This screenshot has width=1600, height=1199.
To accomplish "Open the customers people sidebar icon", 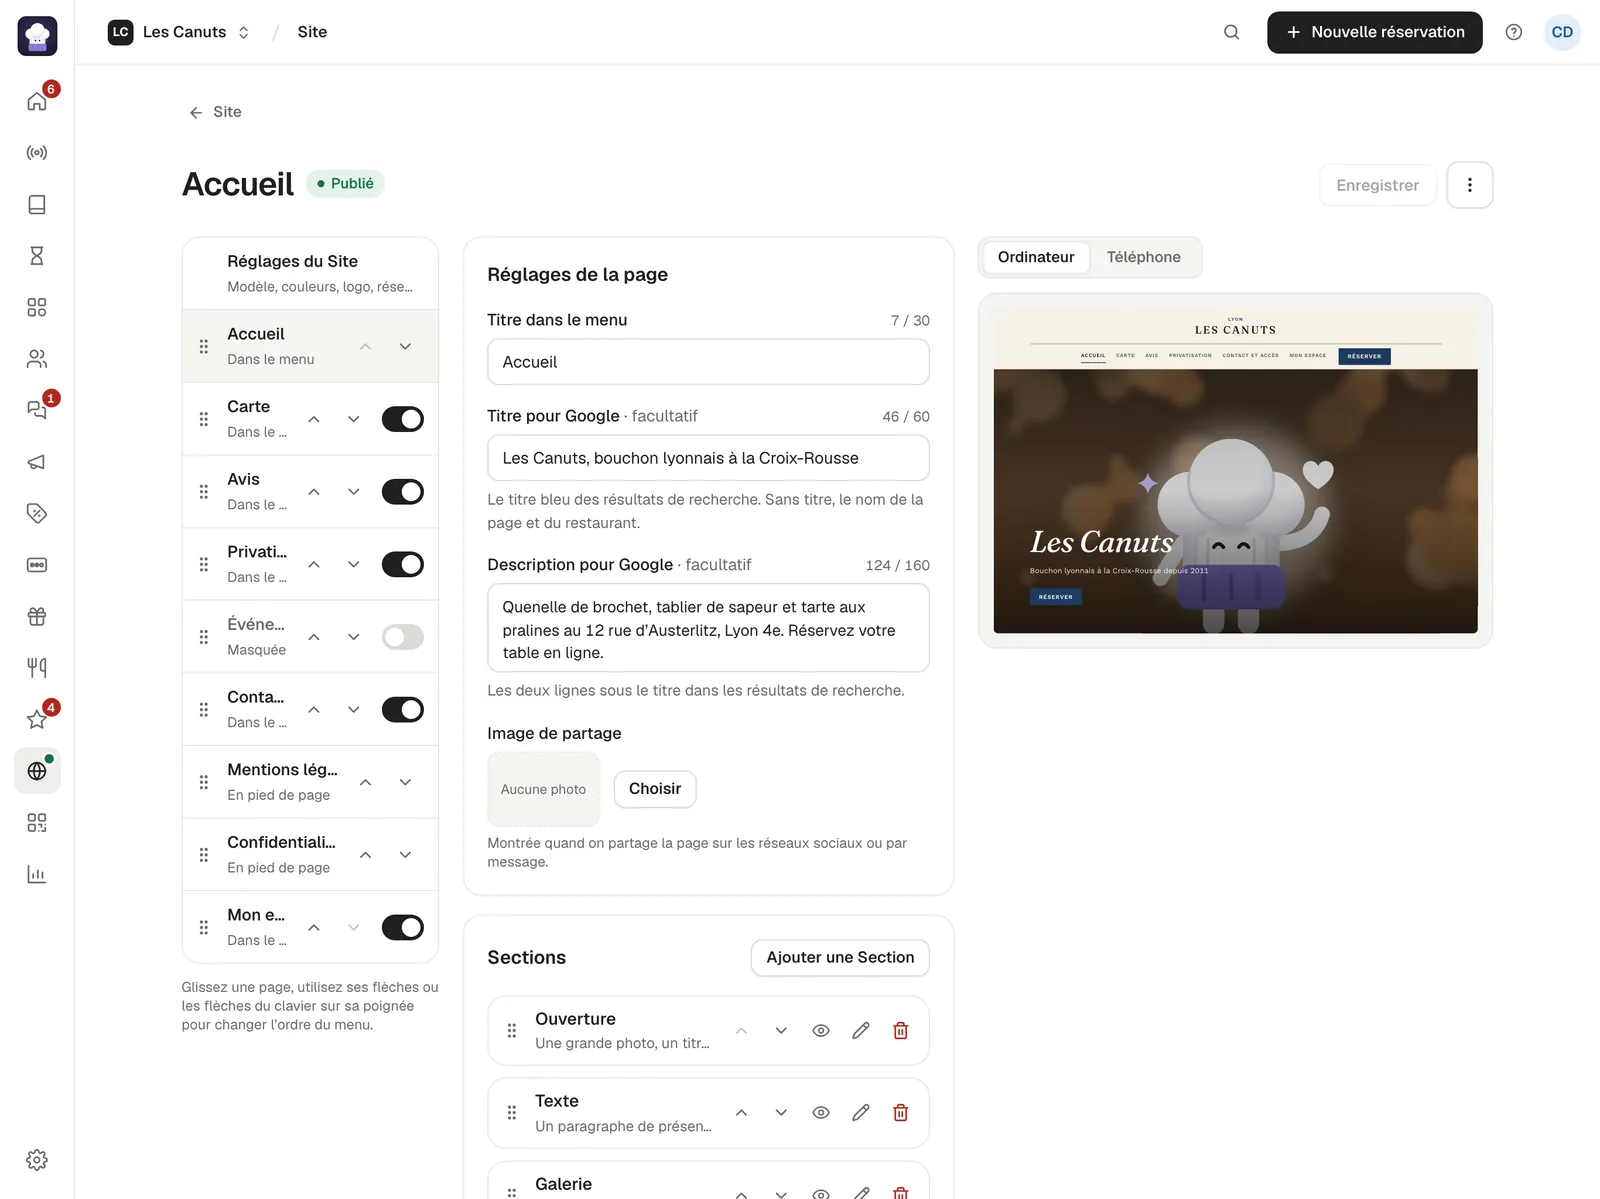I will point(37,359).
